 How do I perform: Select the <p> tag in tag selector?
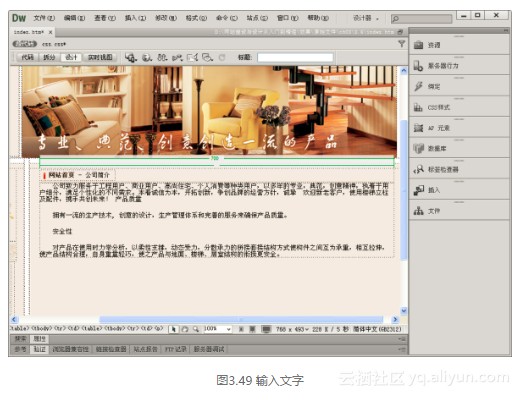[x=159, y=329]
